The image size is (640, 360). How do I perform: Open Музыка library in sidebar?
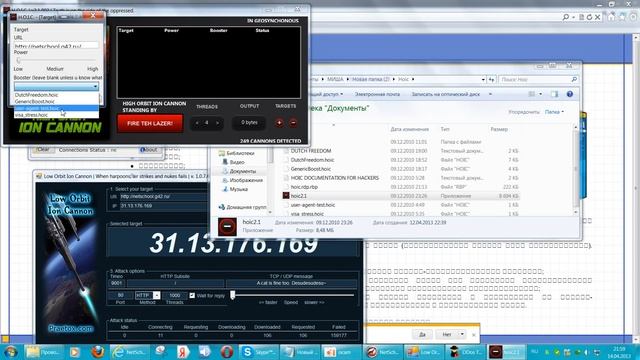pyautogui.click(x=238, y=189)
